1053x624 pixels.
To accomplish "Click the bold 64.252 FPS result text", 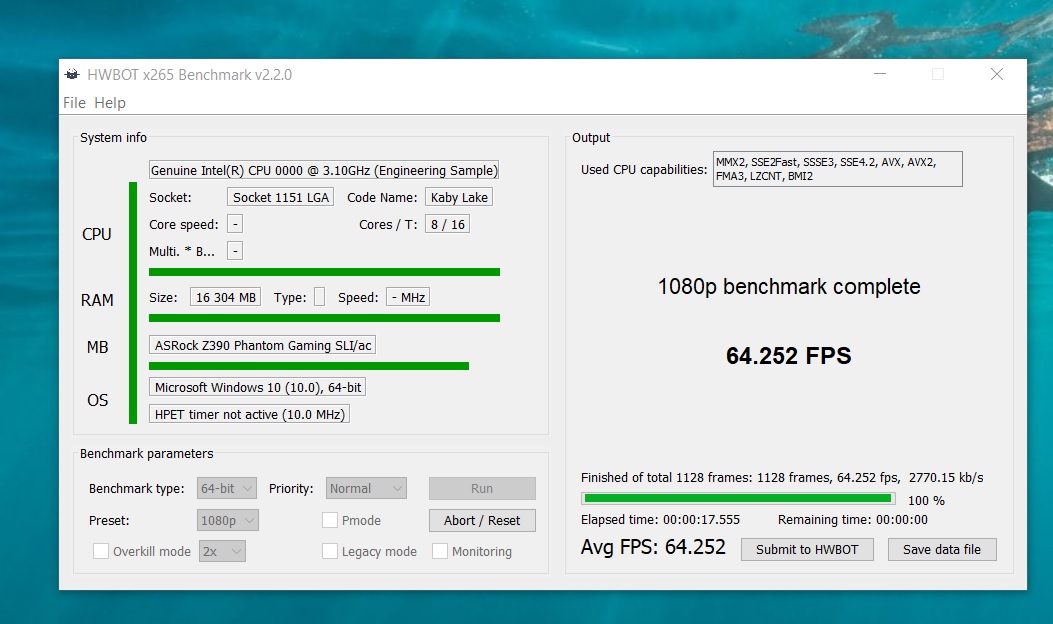I will tap(788, 356).
